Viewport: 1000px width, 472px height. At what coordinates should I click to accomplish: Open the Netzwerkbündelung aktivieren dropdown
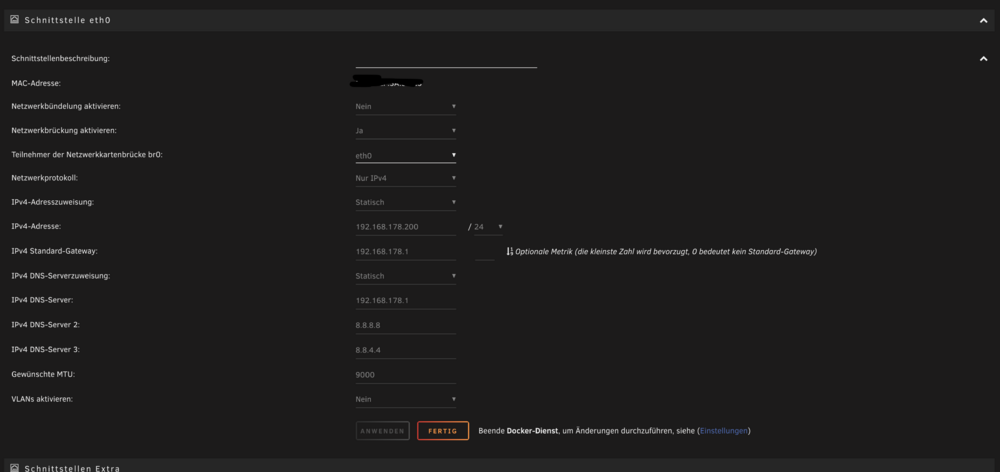pyautogui.click(x=406, y=107)
